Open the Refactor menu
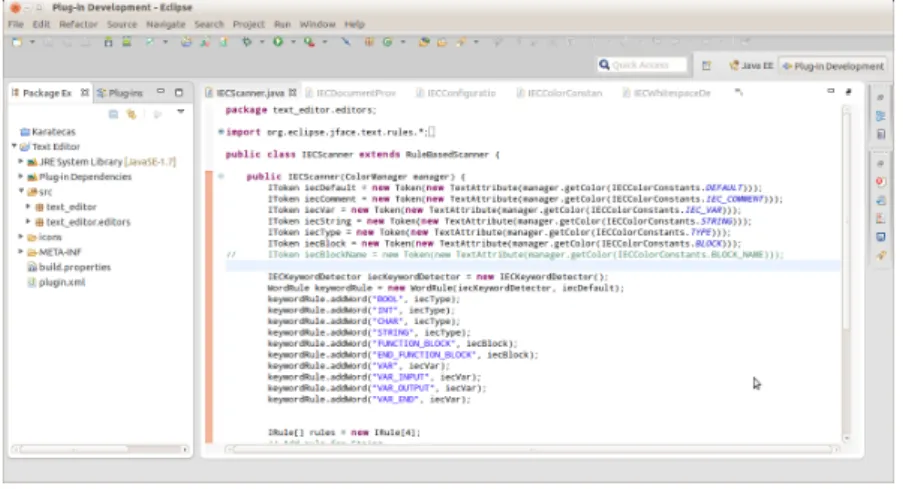903x489 pixels. 78,24
